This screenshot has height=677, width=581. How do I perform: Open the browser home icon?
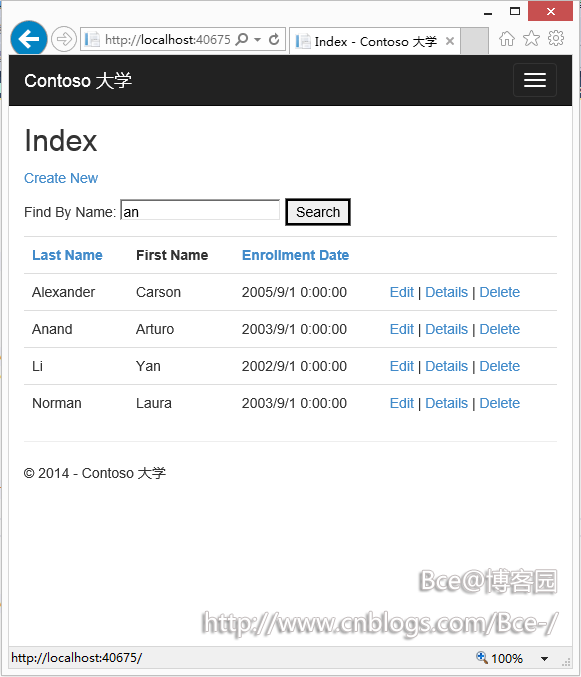507,38
